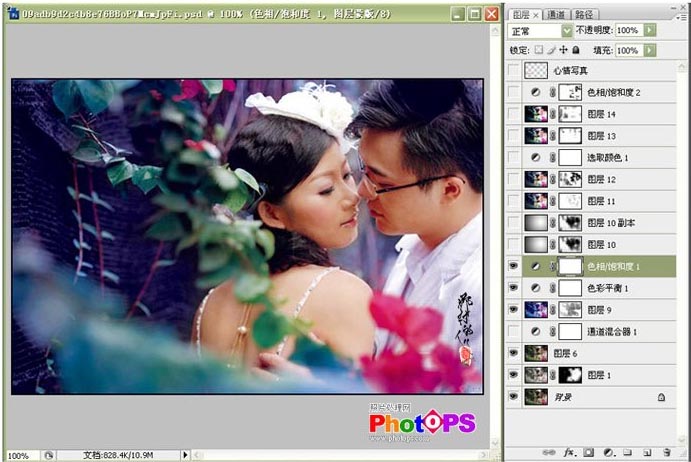Expand the 不透明度 opacity slider arrow
691x462 pixels.
click(x=651, y=31)
